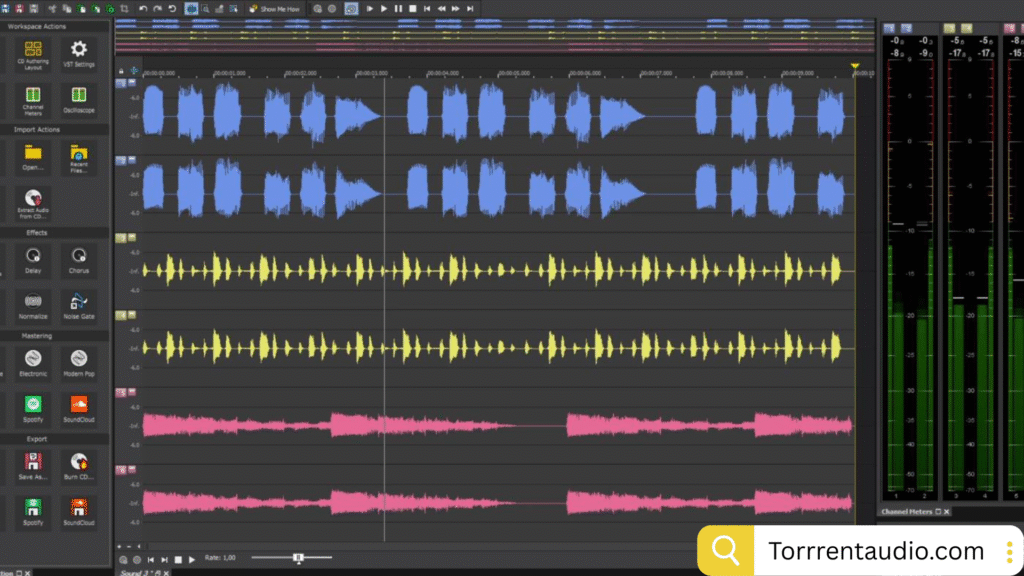The width and height of the screenshot is (1024, 576).
Task: Toggle the pink track's channel button
Action: pyautogui.click(x=121, y=393)
